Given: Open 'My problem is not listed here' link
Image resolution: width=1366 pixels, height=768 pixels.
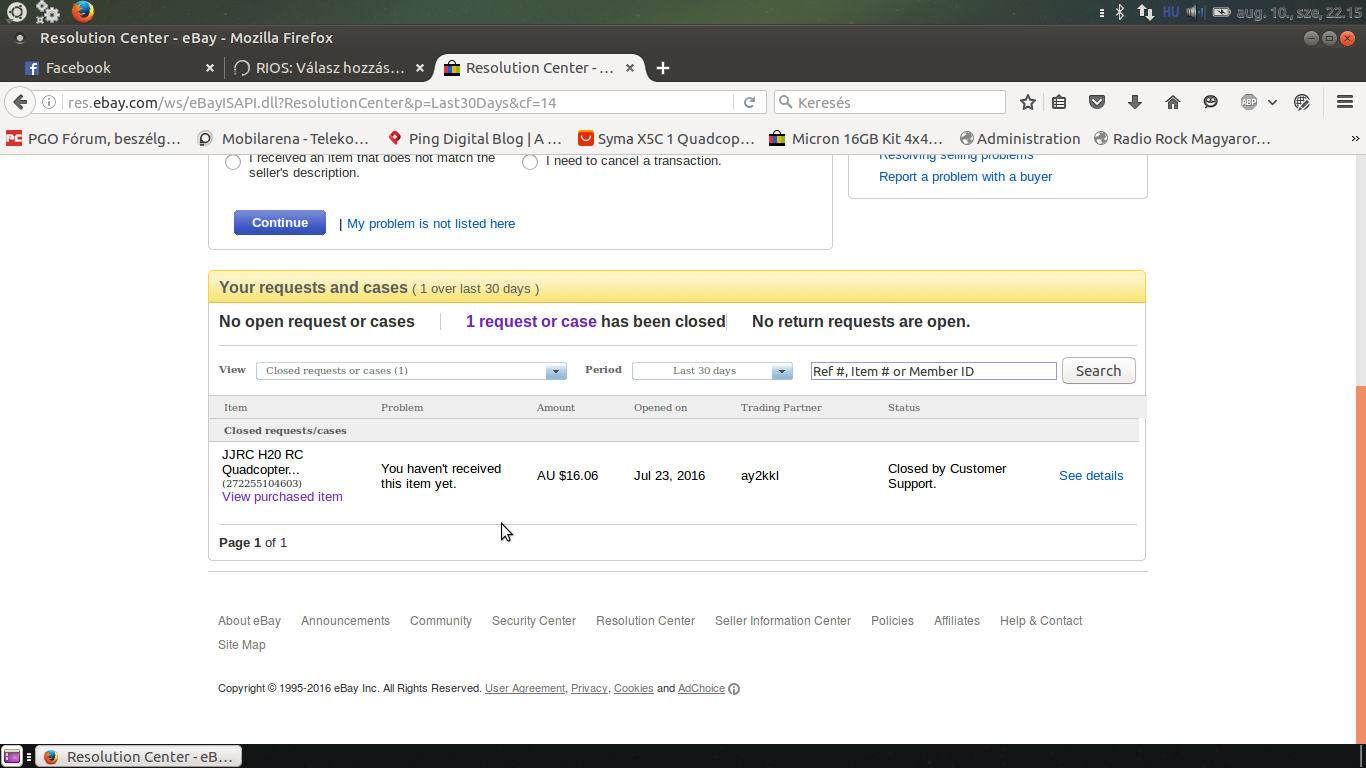Looking at the screenshot, I should tap(431, 224).
